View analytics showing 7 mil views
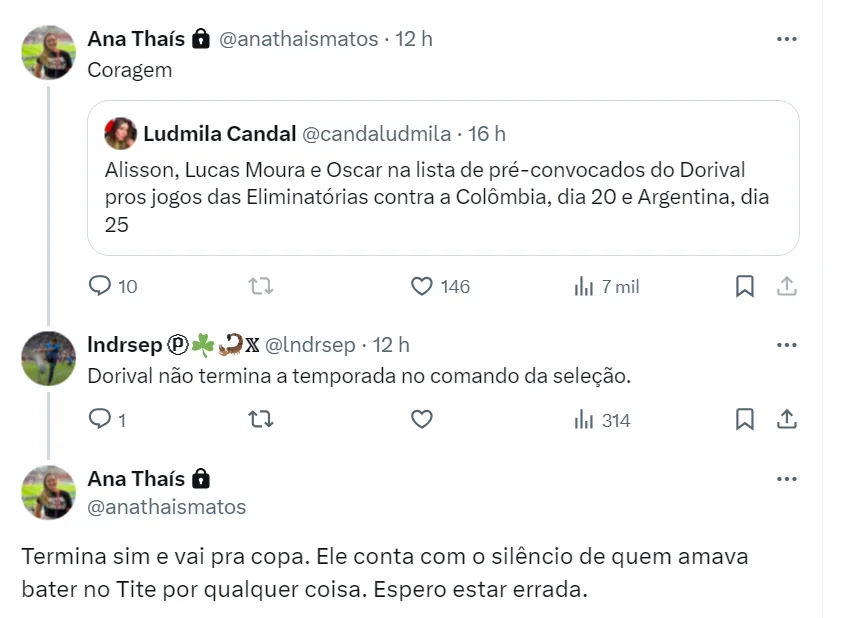 pyautogui.click(x=585, y=287)
